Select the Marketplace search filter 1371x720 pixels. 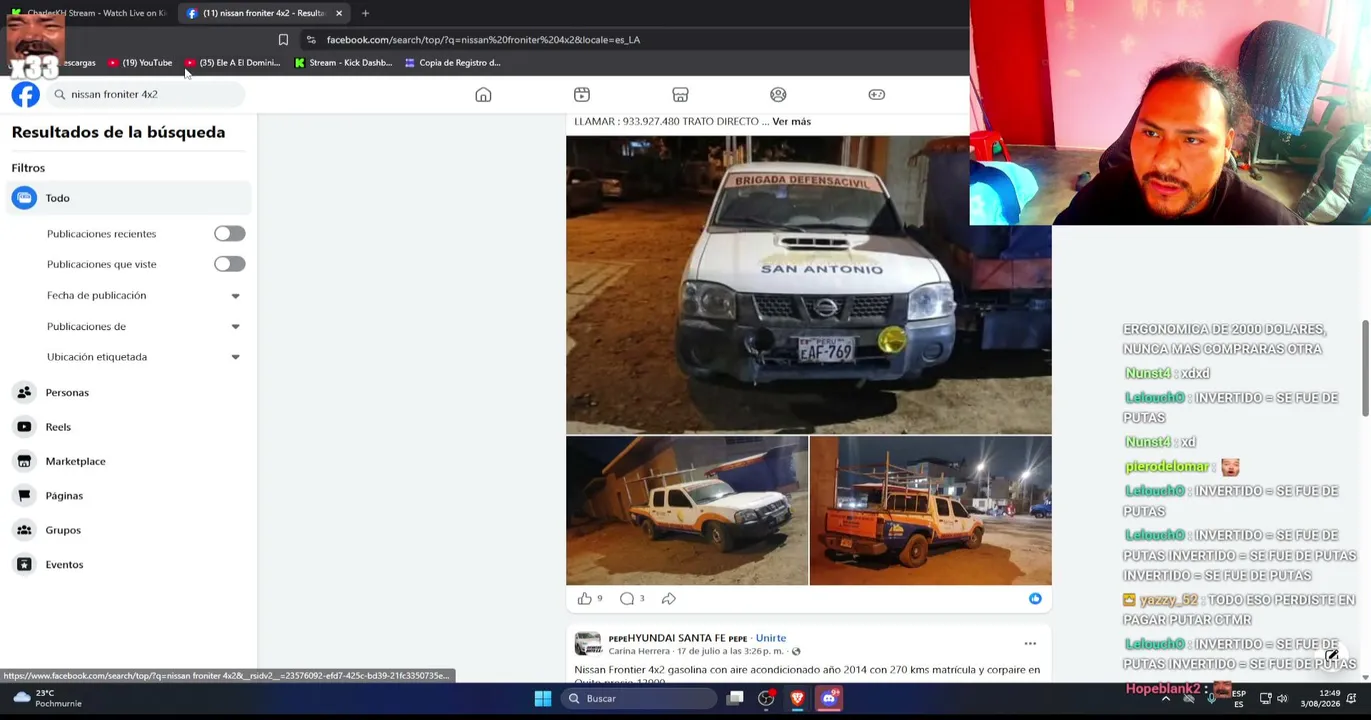(x=128, y=461)
